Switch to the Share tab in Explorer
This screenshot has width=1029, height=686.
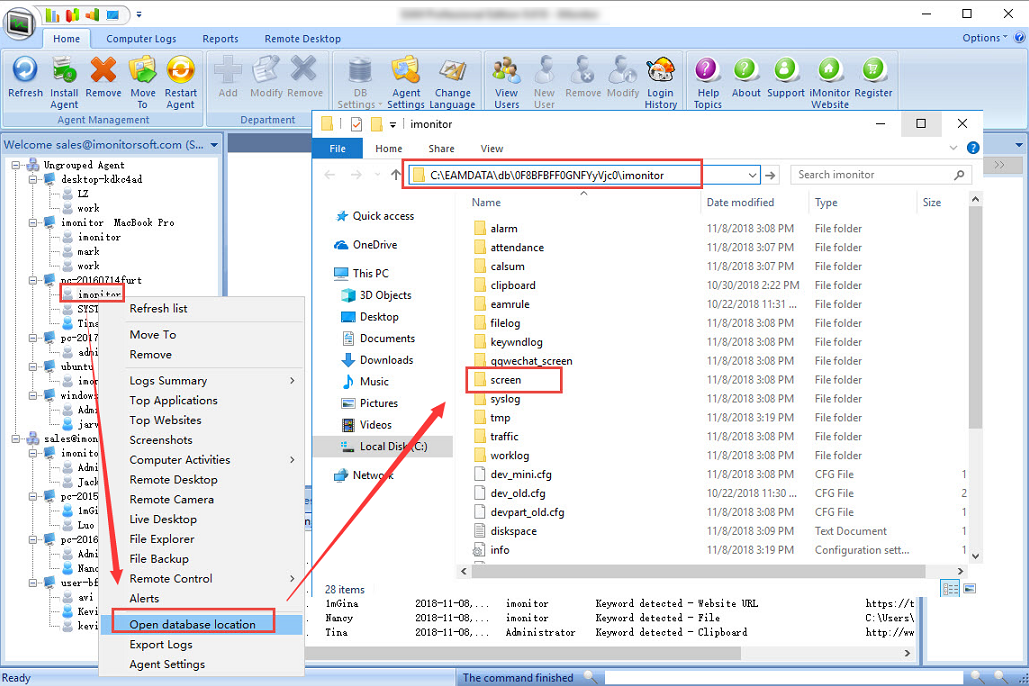click(x=442, y=149)
